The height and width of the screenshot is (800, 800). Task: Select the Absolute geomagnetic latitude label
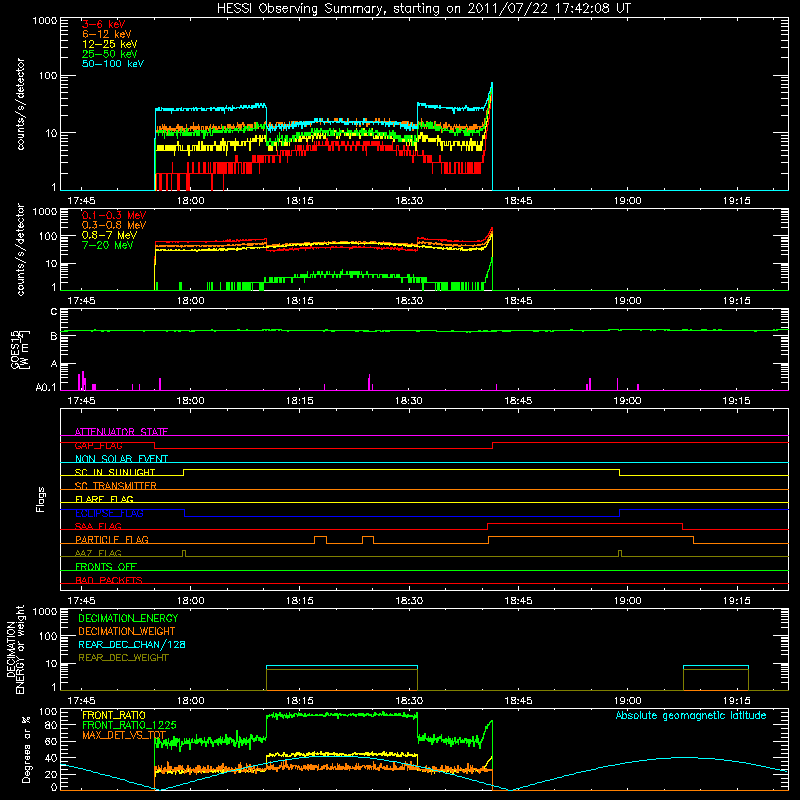point(691,716)
